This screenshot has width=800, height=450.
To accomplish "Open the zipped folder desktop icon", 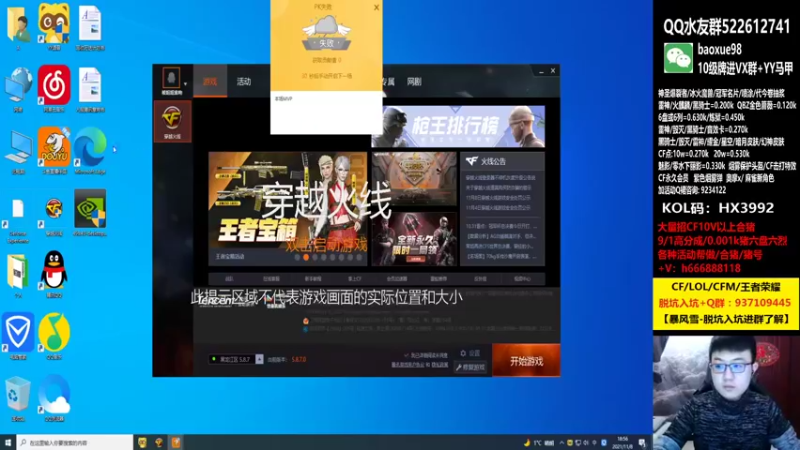I will tap(18, 274).
